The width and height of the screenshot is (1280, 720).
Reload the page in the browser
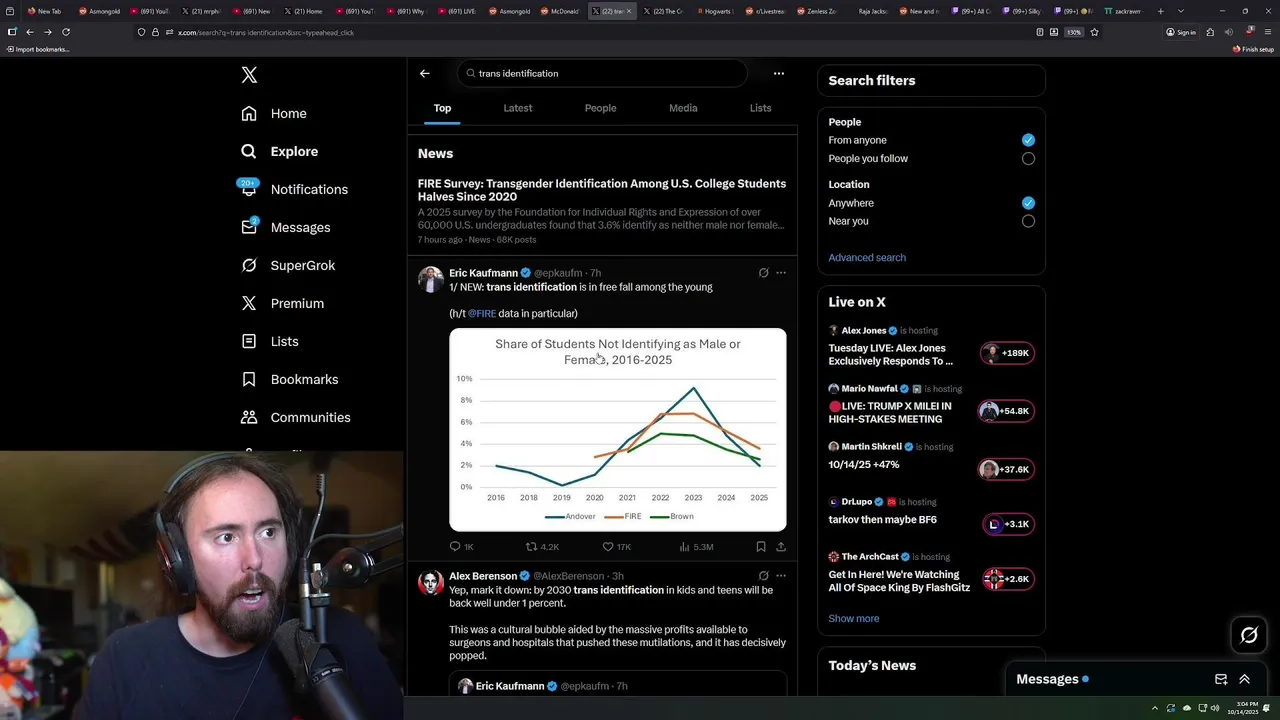66,32
